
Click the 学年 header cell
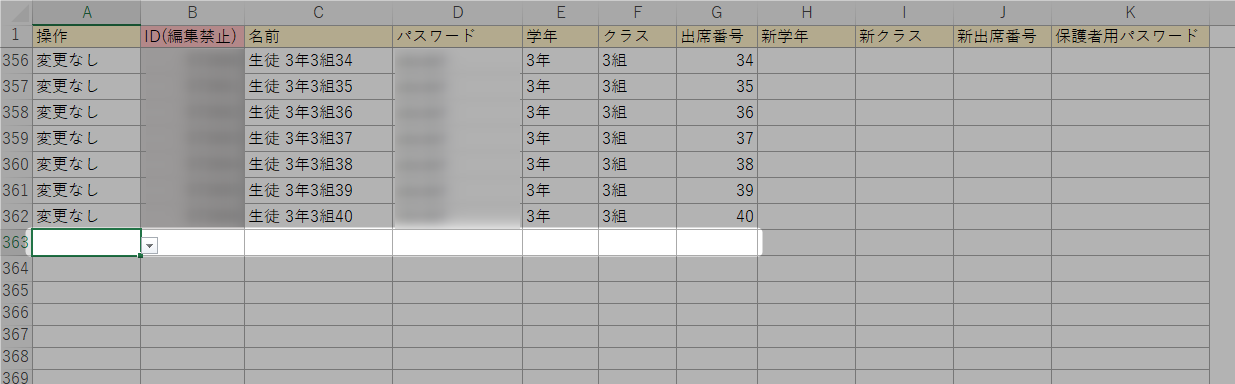click(x=560, y=36)
